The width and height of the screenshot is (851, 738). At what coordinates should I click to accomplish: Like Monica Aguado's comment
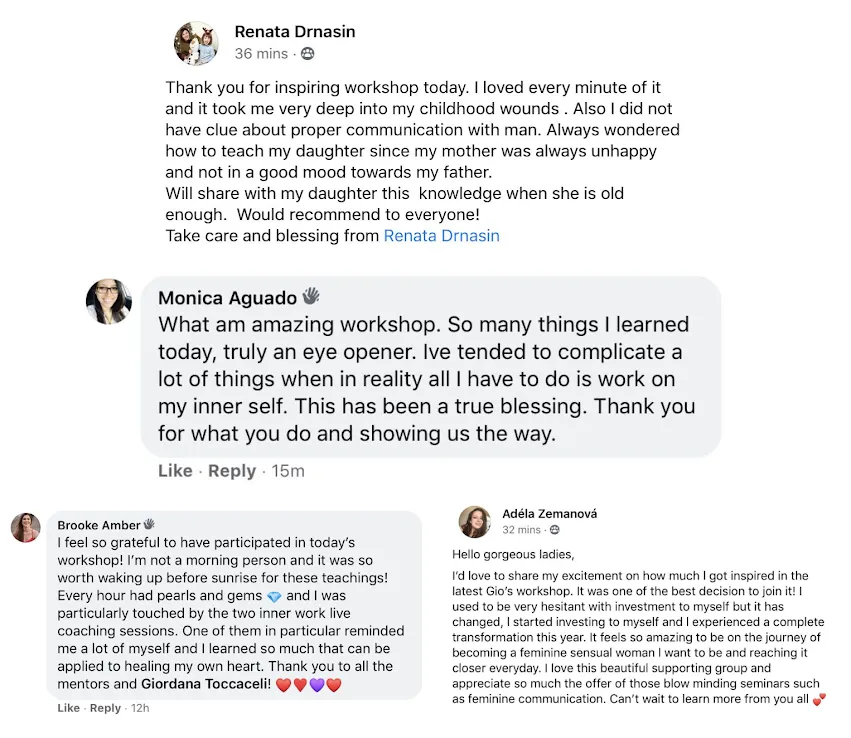point(175,470)
